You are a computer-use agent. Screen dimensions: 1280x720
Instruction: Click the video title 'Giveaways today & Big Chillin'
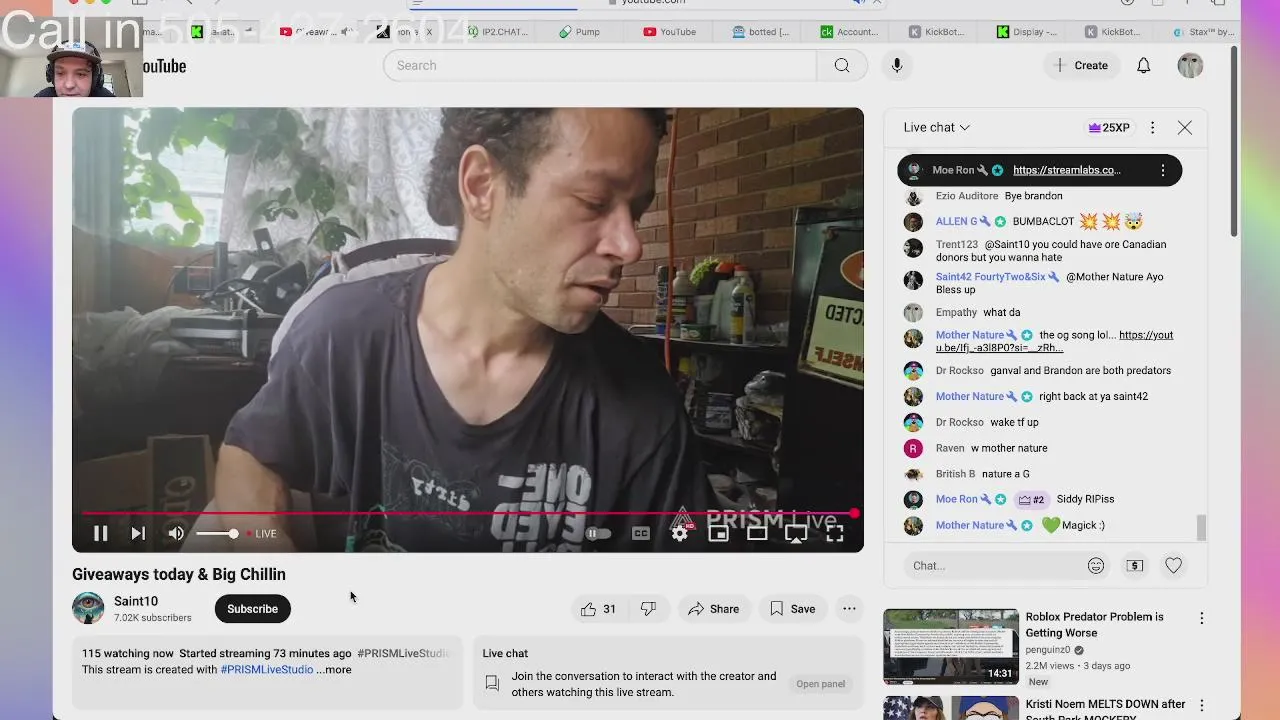click(x=179, y=574)
